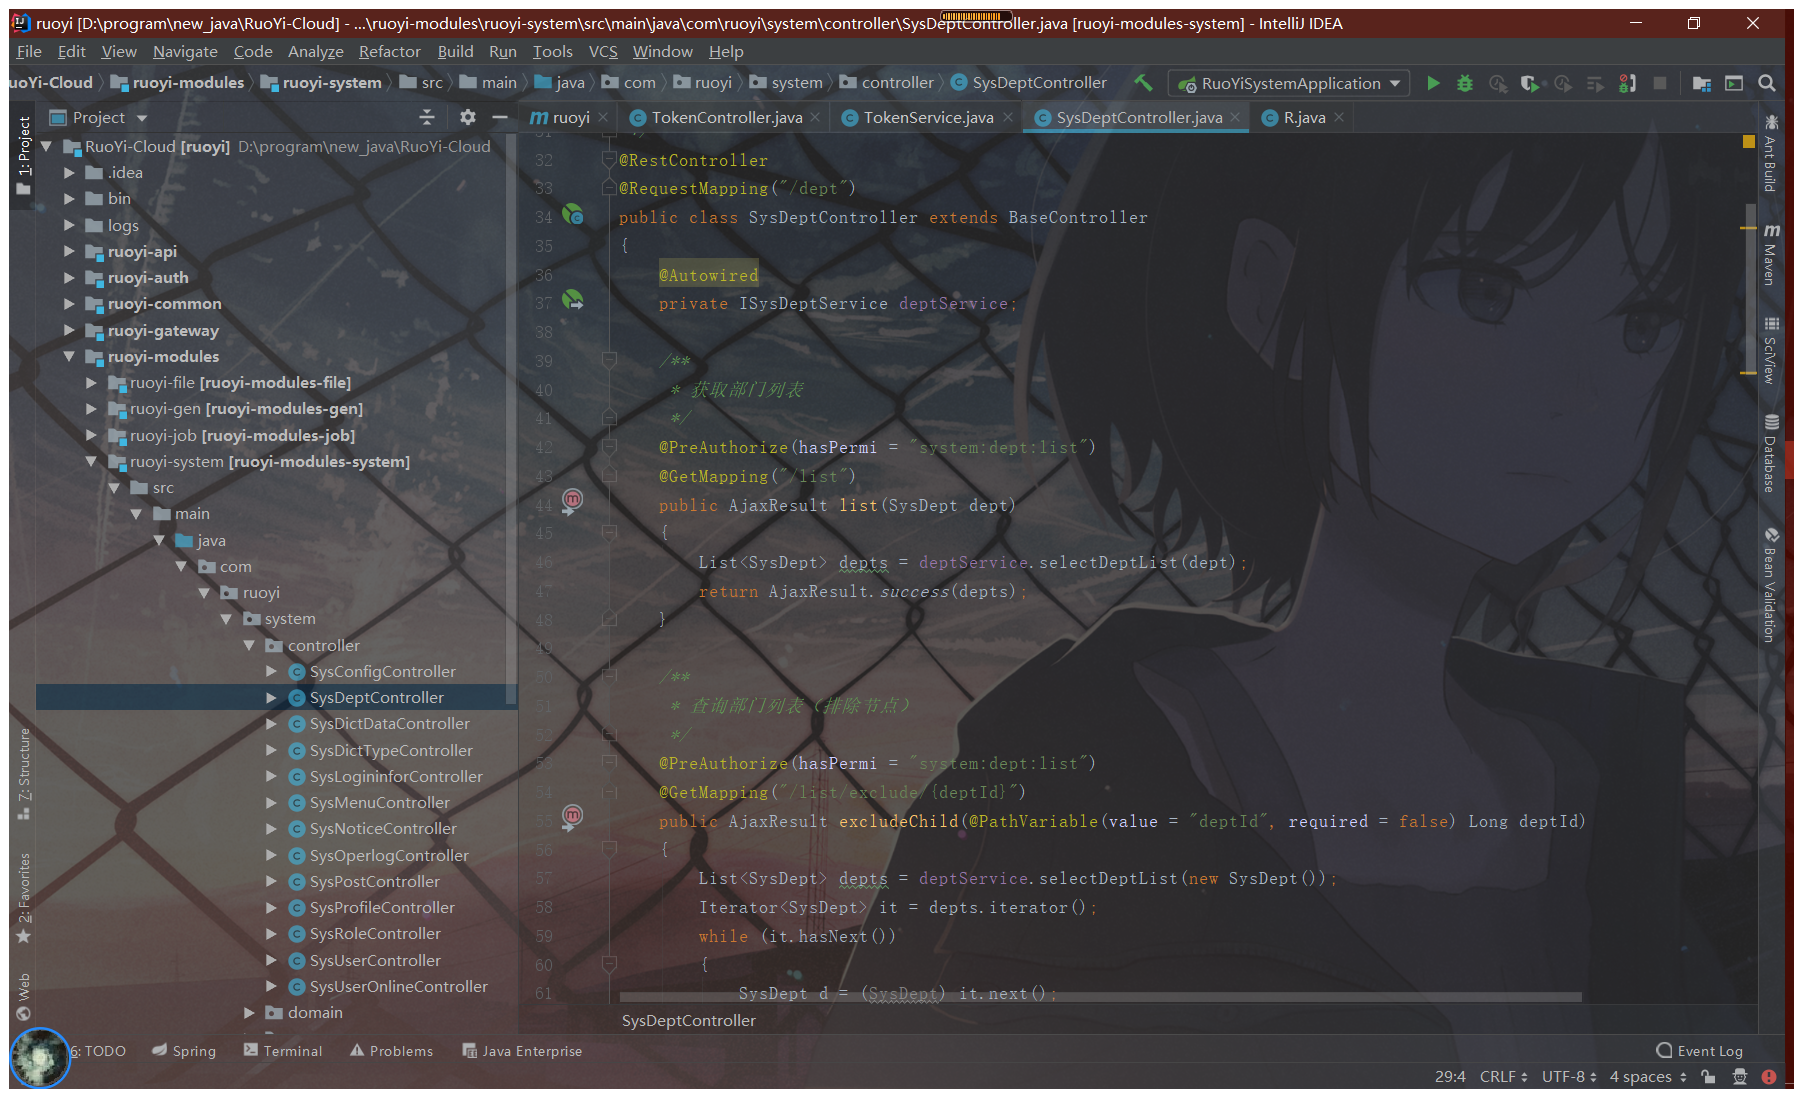Open the Terminal tool window
This screenshot has width=1794, height=1098.
point(283,1050)
